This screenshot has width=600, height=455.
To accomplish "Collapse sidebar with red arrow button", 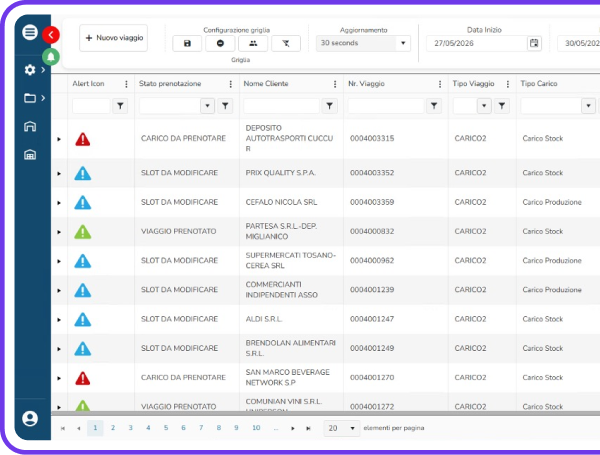I will point(51,35).
